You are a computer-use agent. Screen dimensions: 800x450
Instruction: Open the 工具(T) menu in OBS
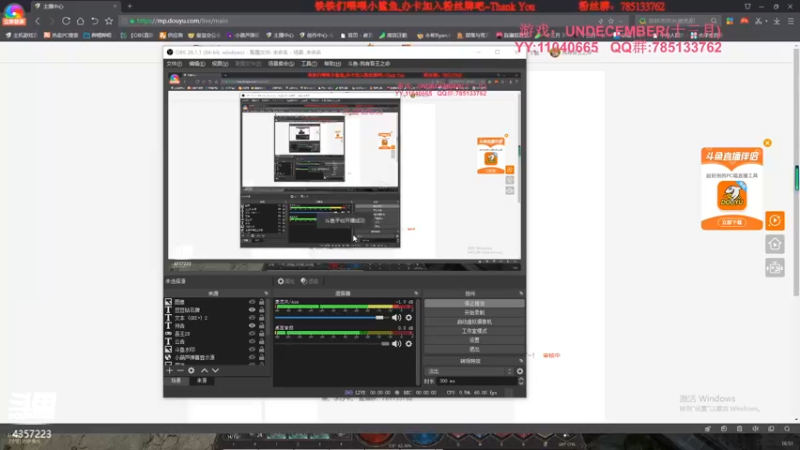309,64
